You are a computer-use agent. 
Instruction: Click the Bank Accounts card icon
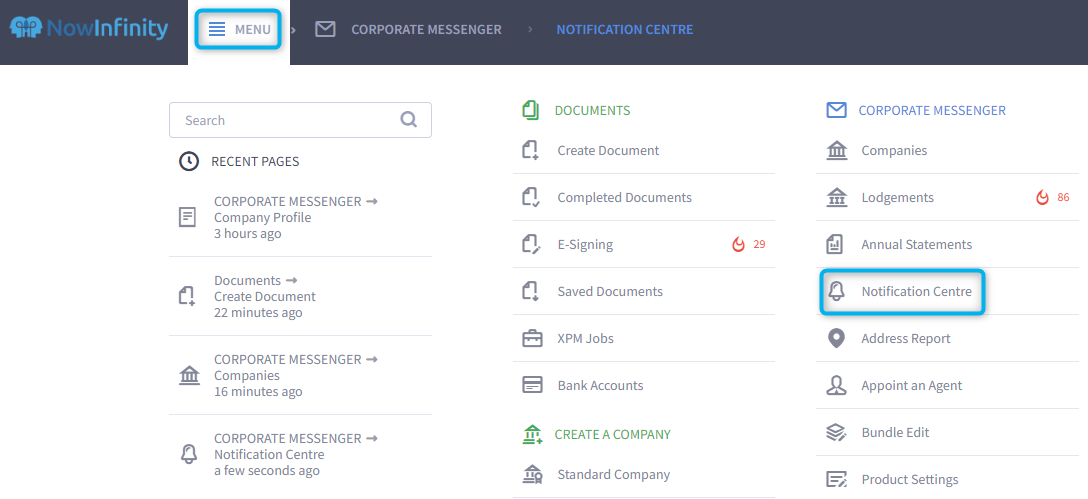(x=532, y=385)
